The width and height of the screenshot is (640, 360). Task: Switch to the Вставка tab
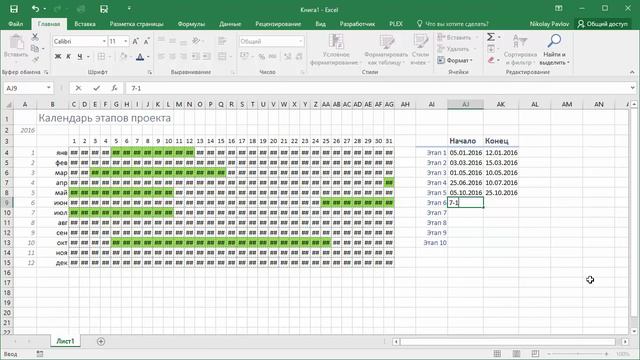click(x=85, y=24)
